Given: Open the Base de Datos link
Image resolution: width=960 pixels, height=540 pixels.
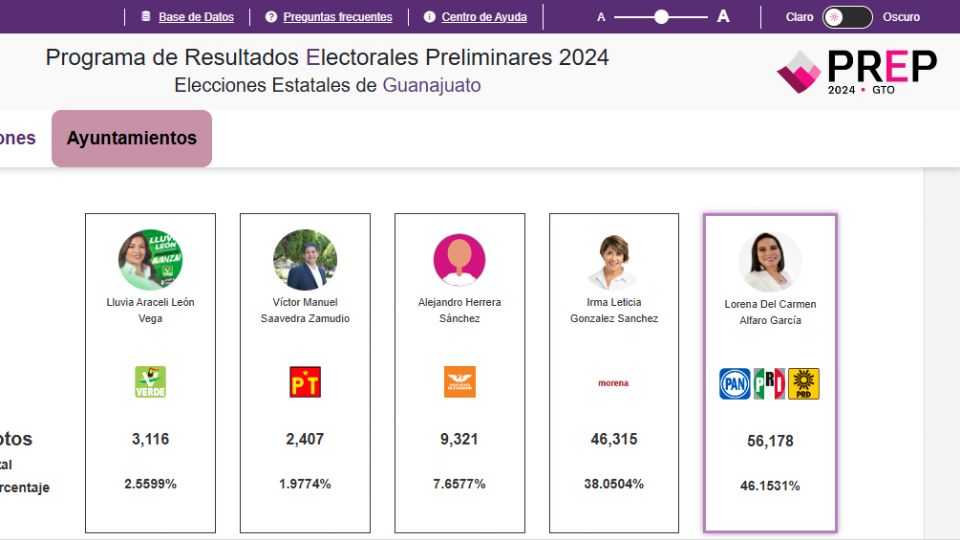Looking at the screenshot, I should [x=196, y=17].
